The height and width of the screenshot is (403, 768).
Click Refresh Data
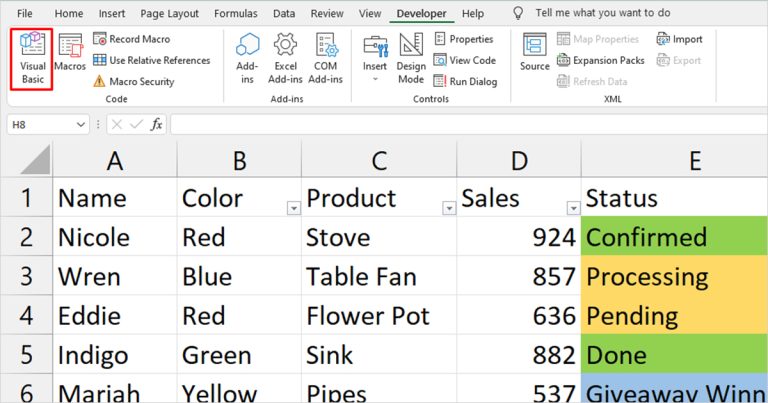pyautogui.click(x=592, y=81)
